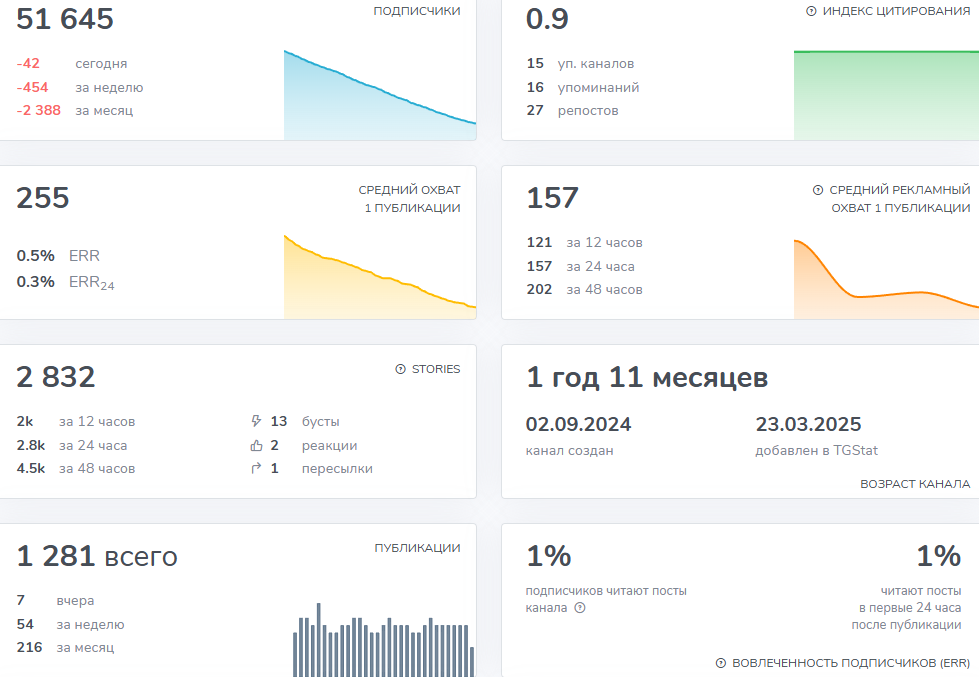Screen dimensions: 979x677
Task: Click citation index value 0.9
Action: pos(547,19)
